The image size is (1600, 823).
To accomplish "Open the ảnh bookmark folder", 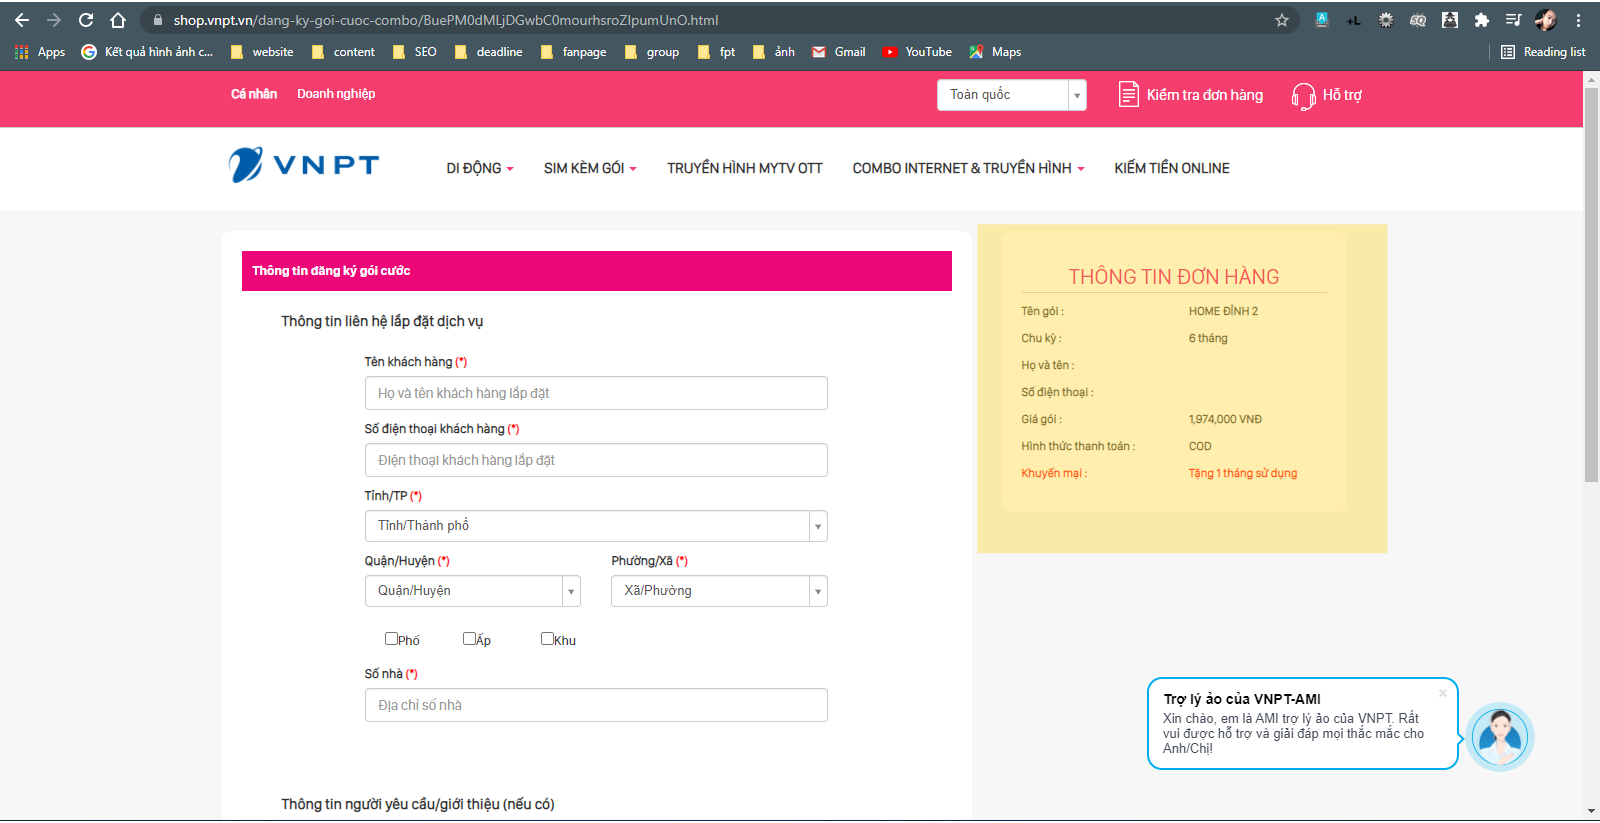I will coord(774,52).
